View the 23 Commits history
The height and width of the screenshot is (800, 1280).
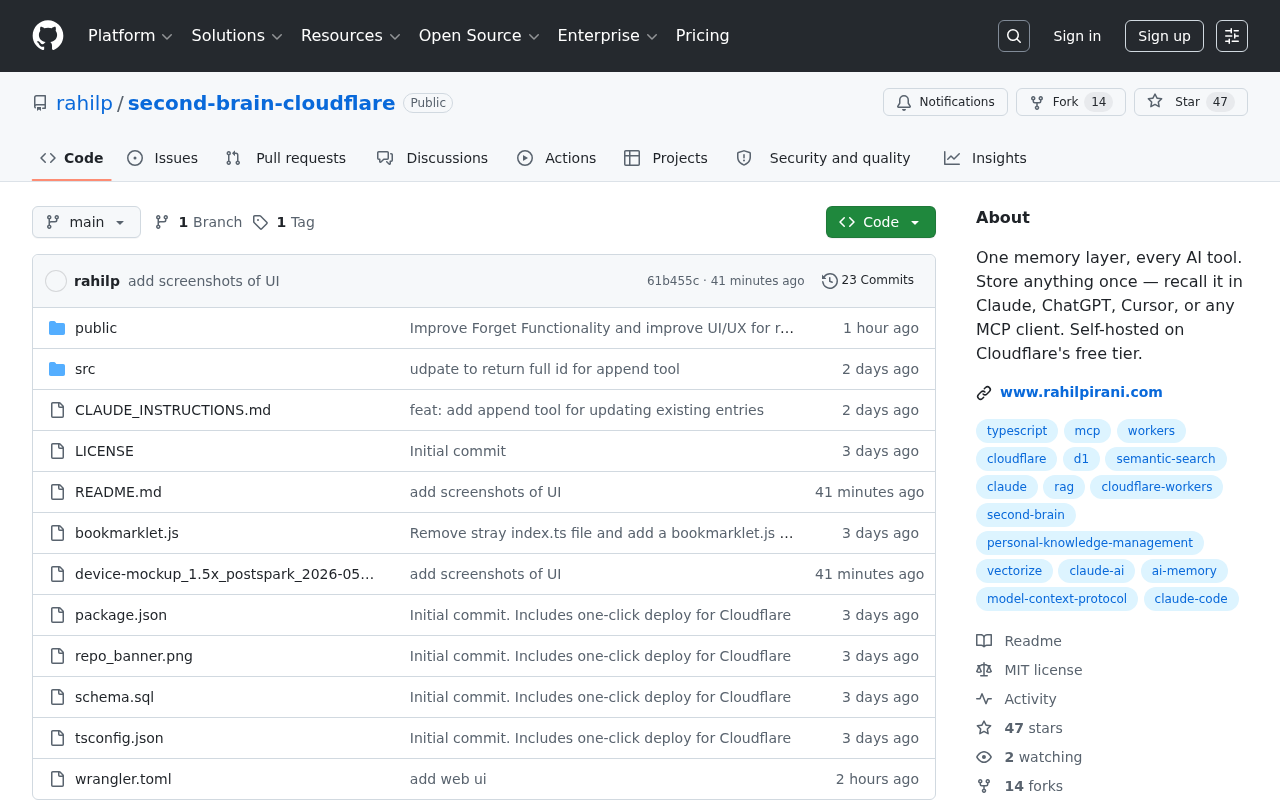click(x=868, y=281)
